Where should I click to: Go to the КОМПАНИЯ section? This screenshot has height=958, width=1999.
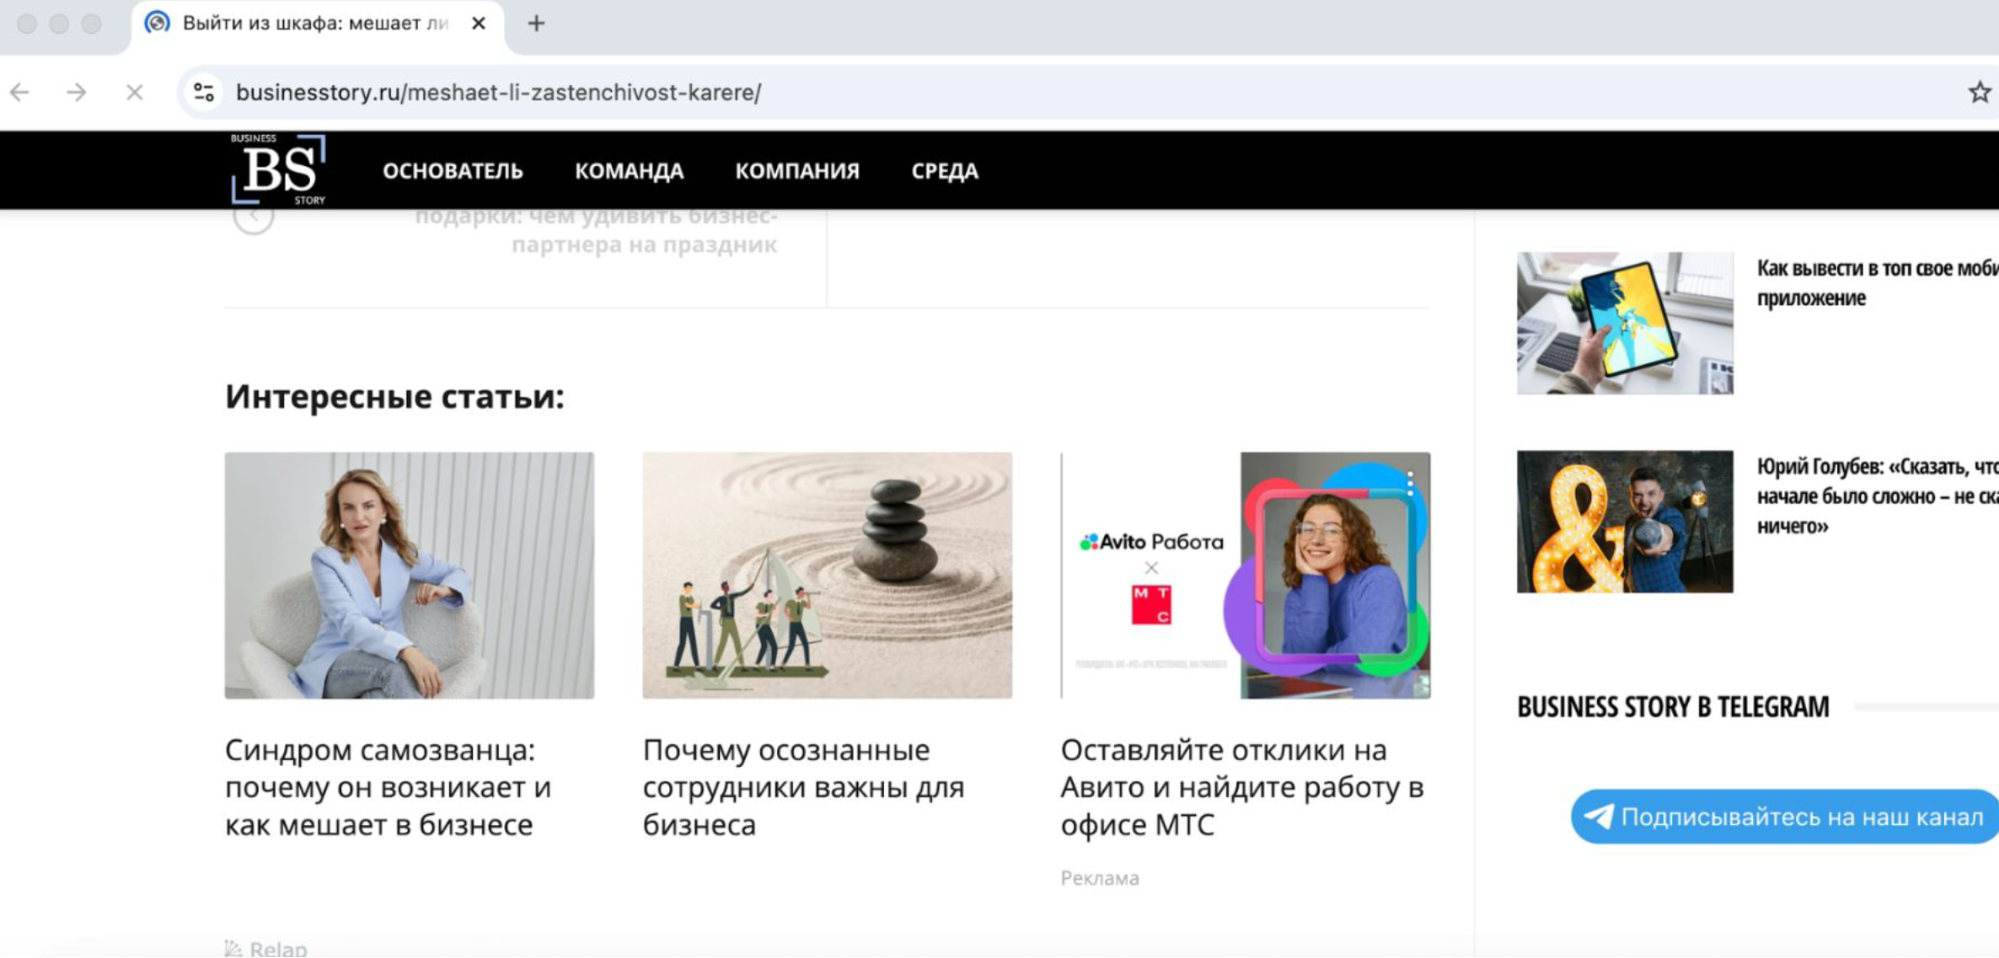click(x=796, y=171)
